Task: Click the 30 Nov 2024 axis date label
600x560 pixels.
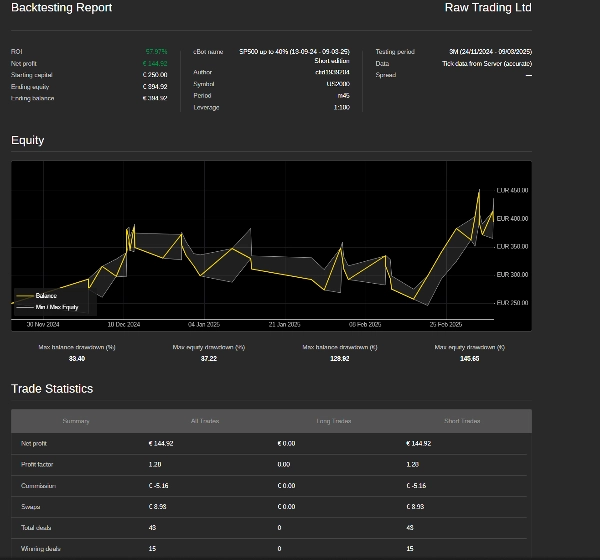Action: pos(43,325)
